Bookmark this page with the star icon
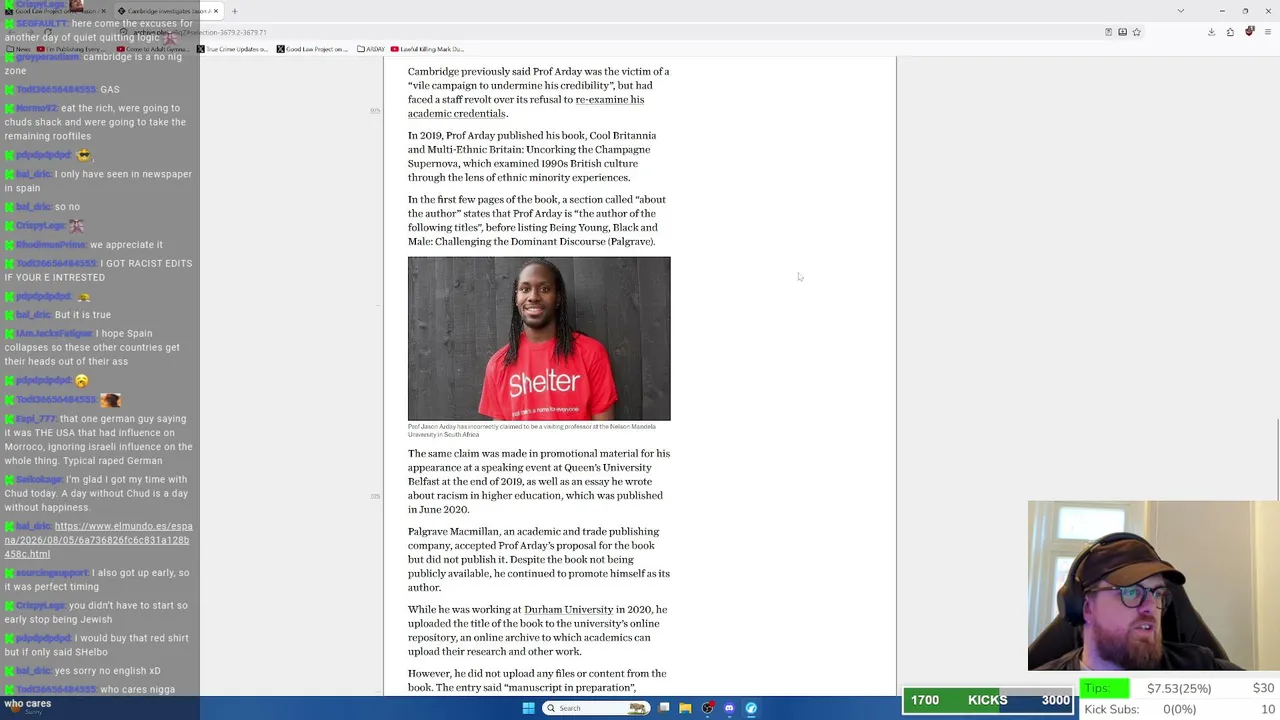 (1136, 32)
